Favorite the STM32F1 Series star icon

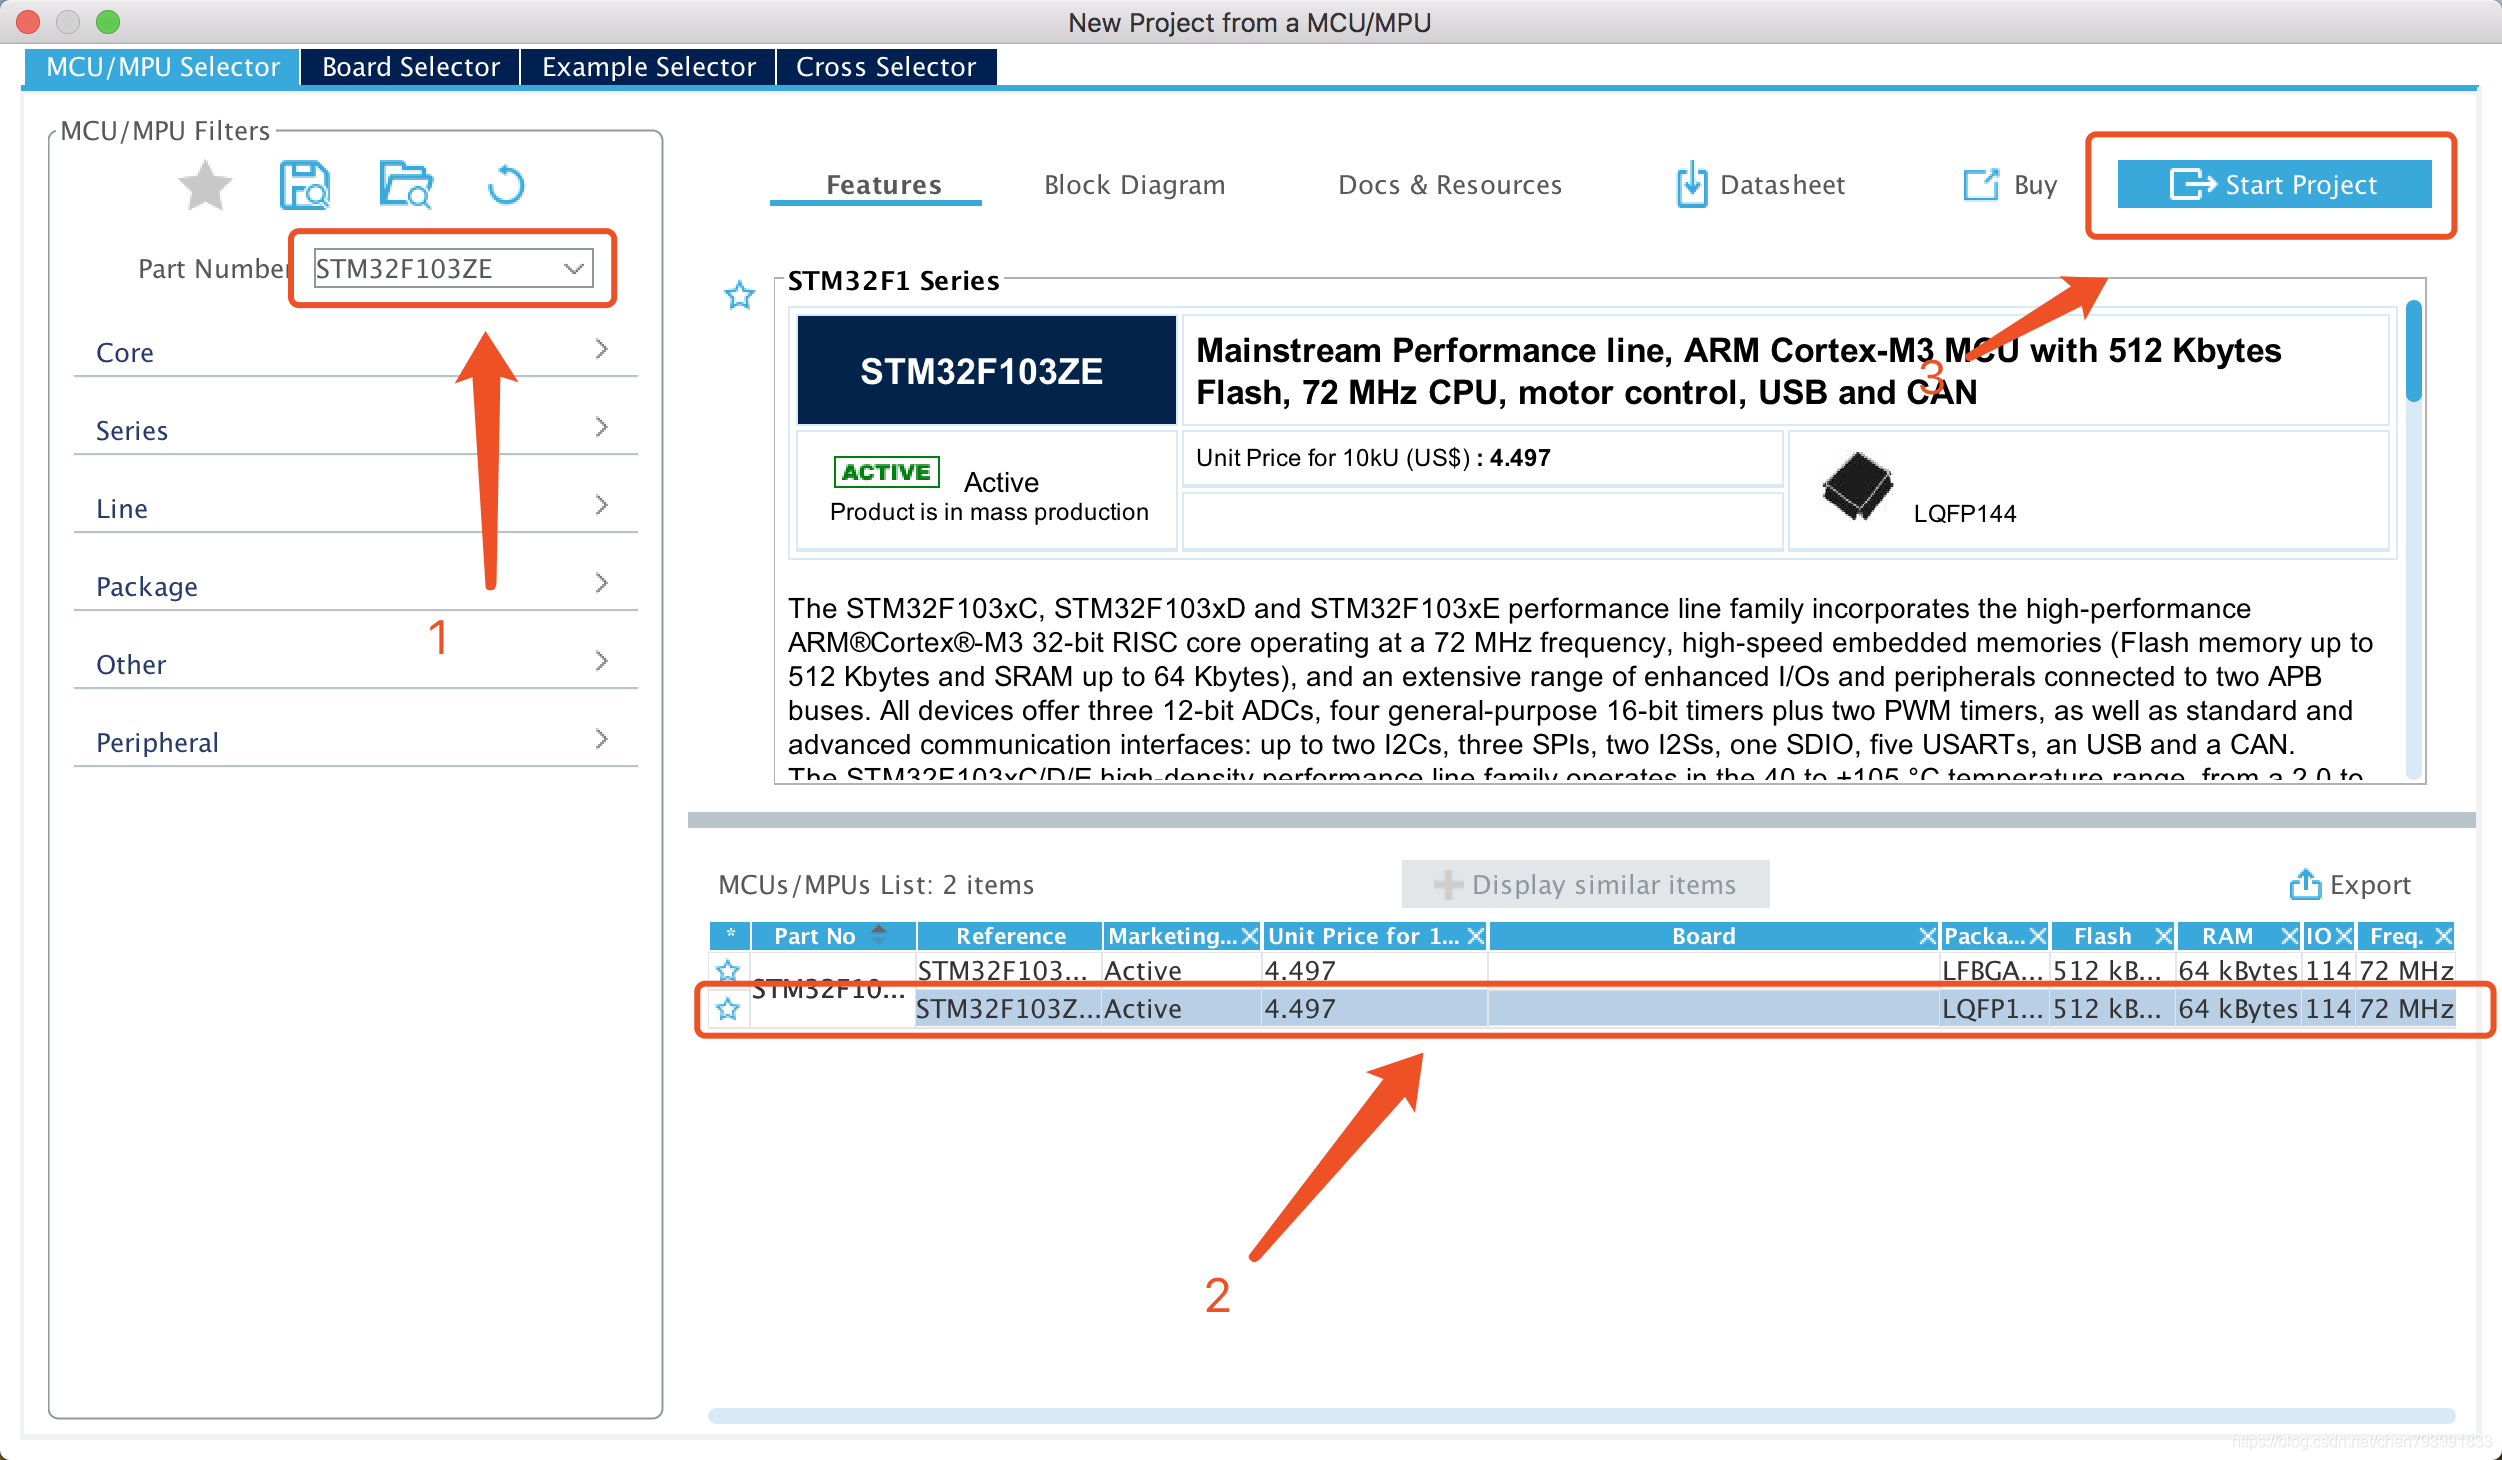739,295
